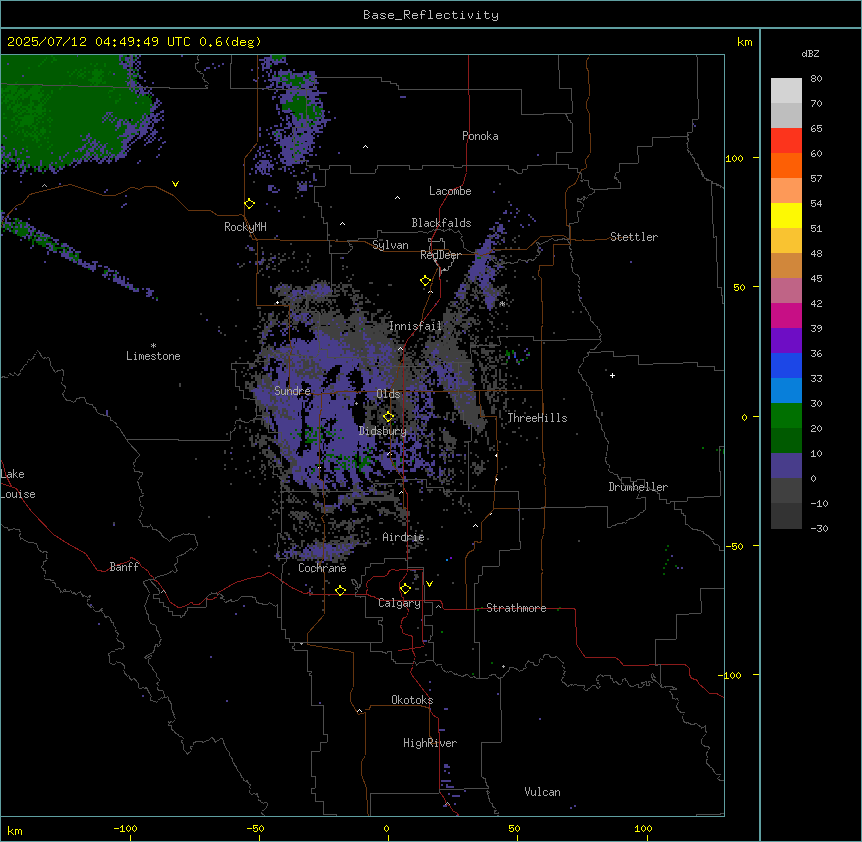Click the light blue 33 dBZ legend swatch
This screenshot has height=842, width=862.
(x=786, y=391)
